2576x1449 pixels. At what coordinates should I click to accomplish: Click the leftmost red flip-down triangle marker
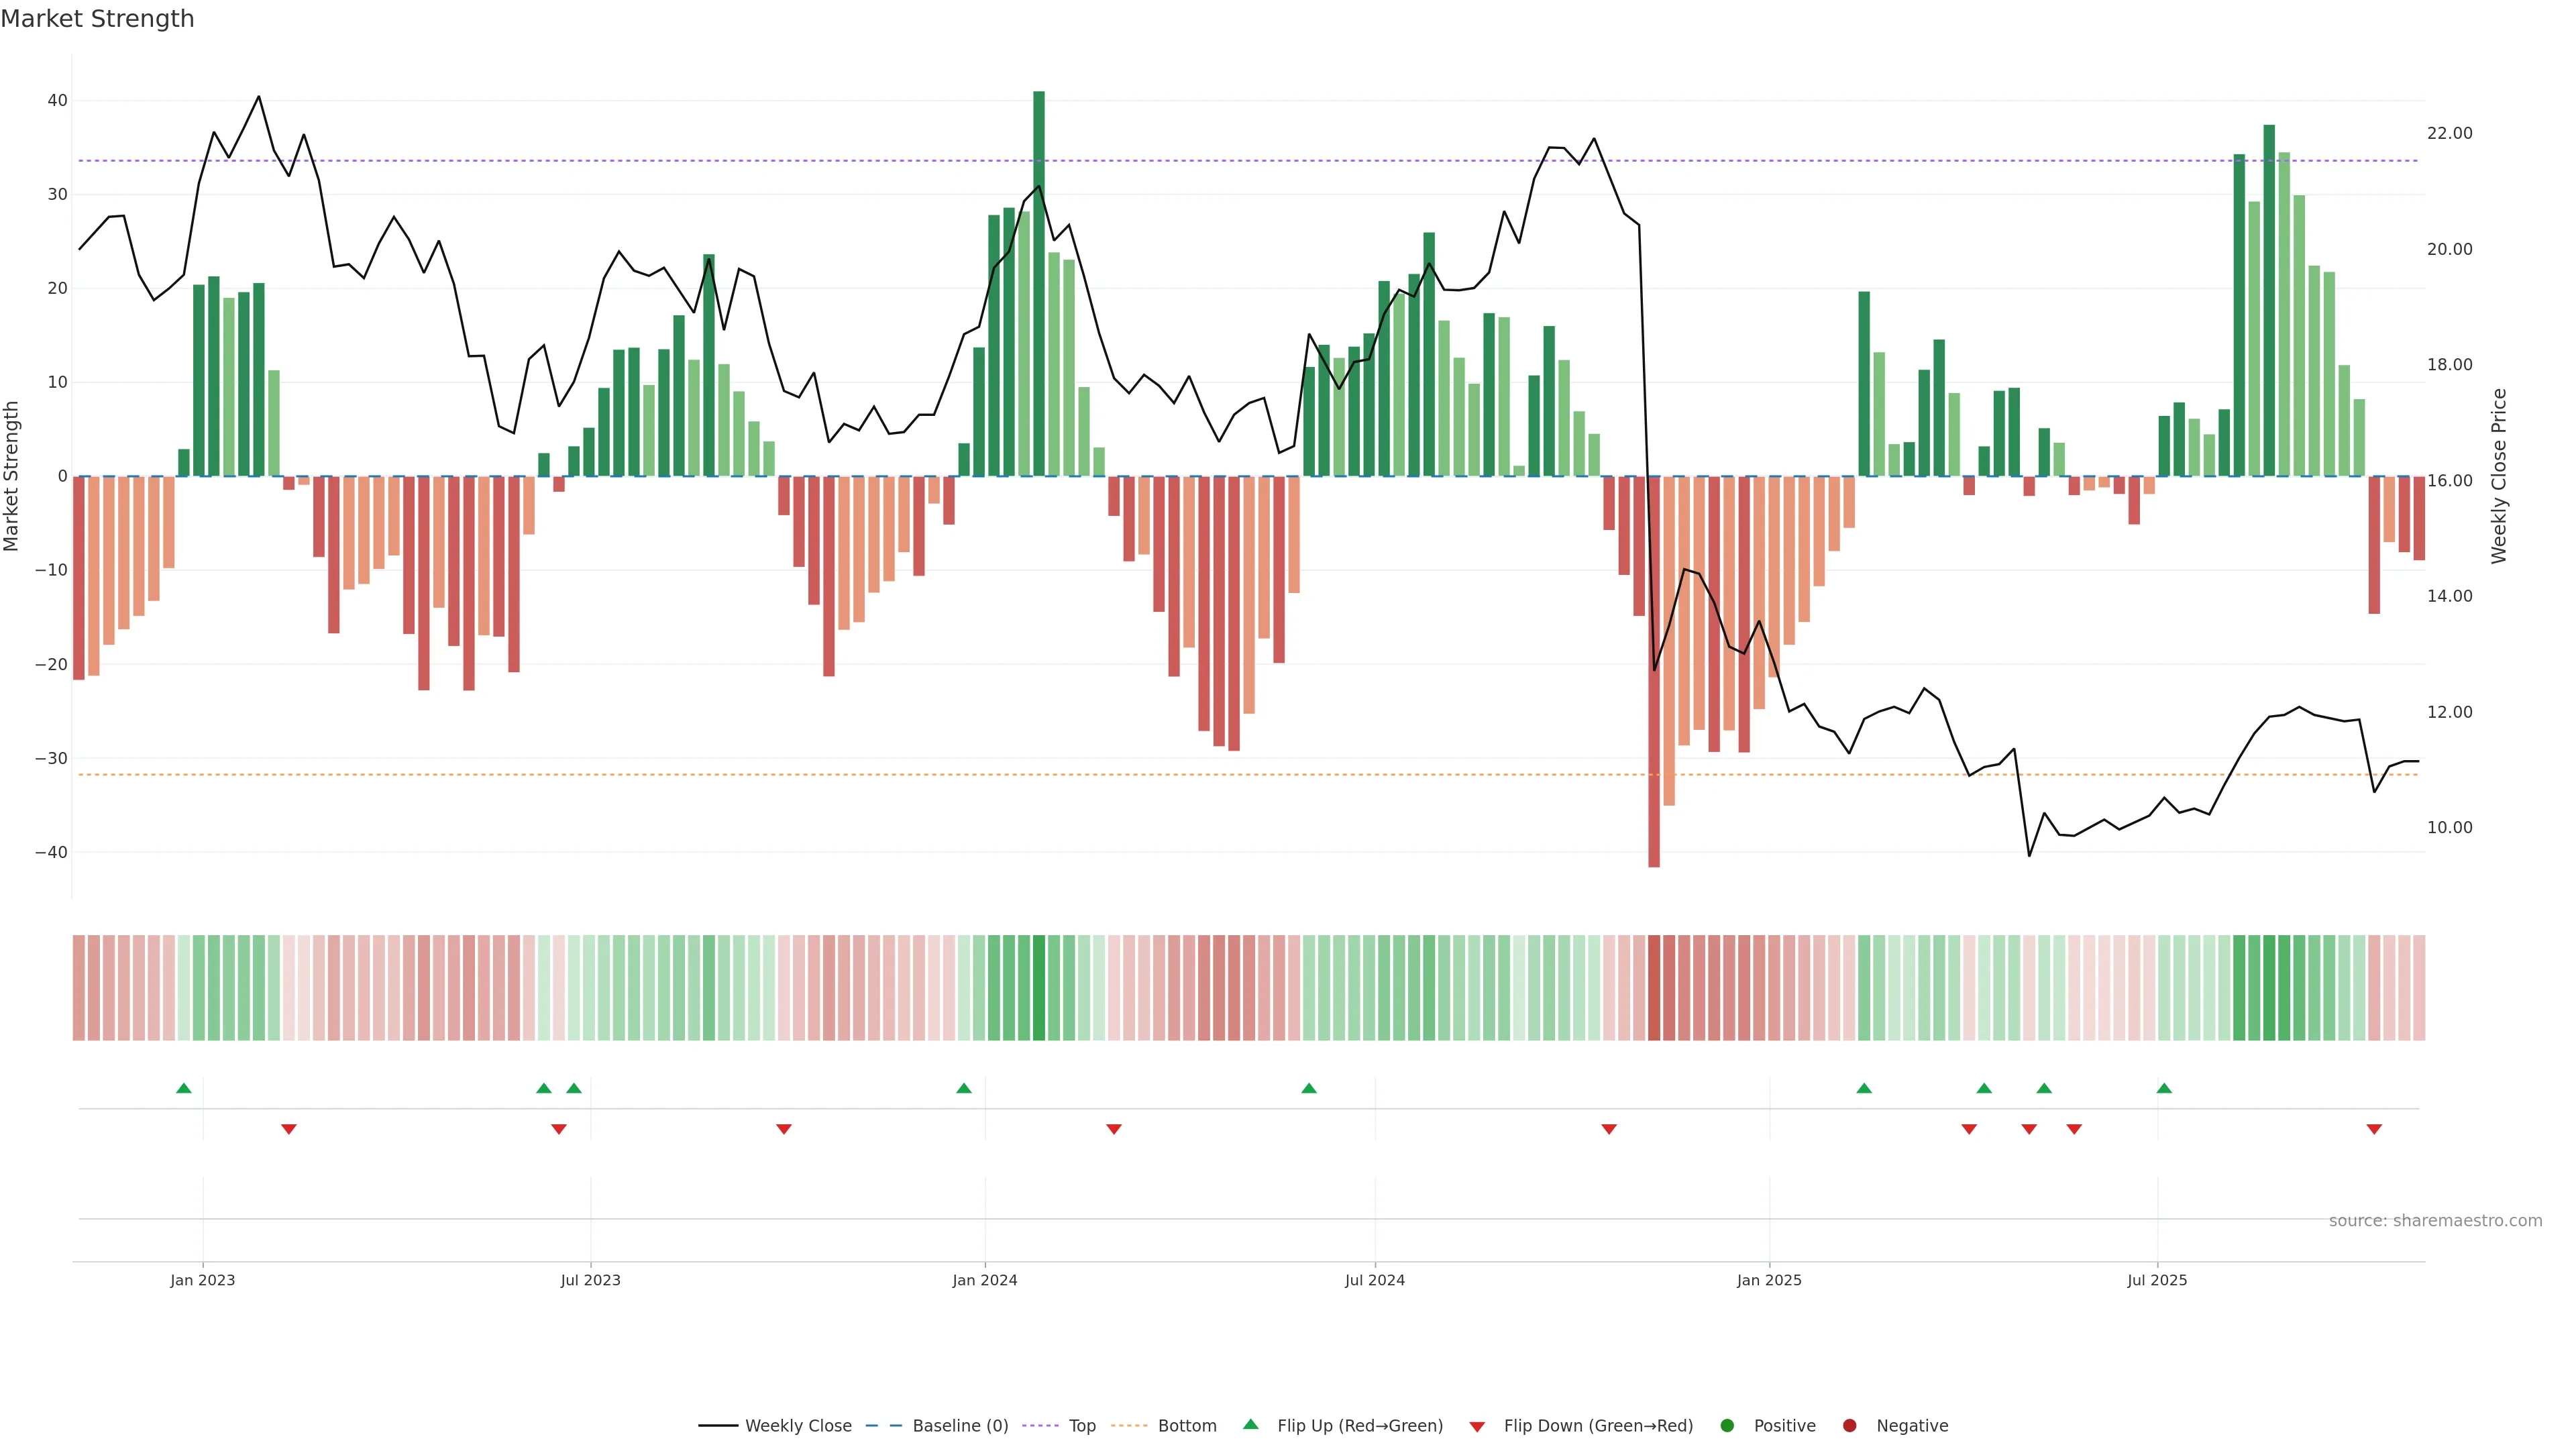tap(289, 1129)
